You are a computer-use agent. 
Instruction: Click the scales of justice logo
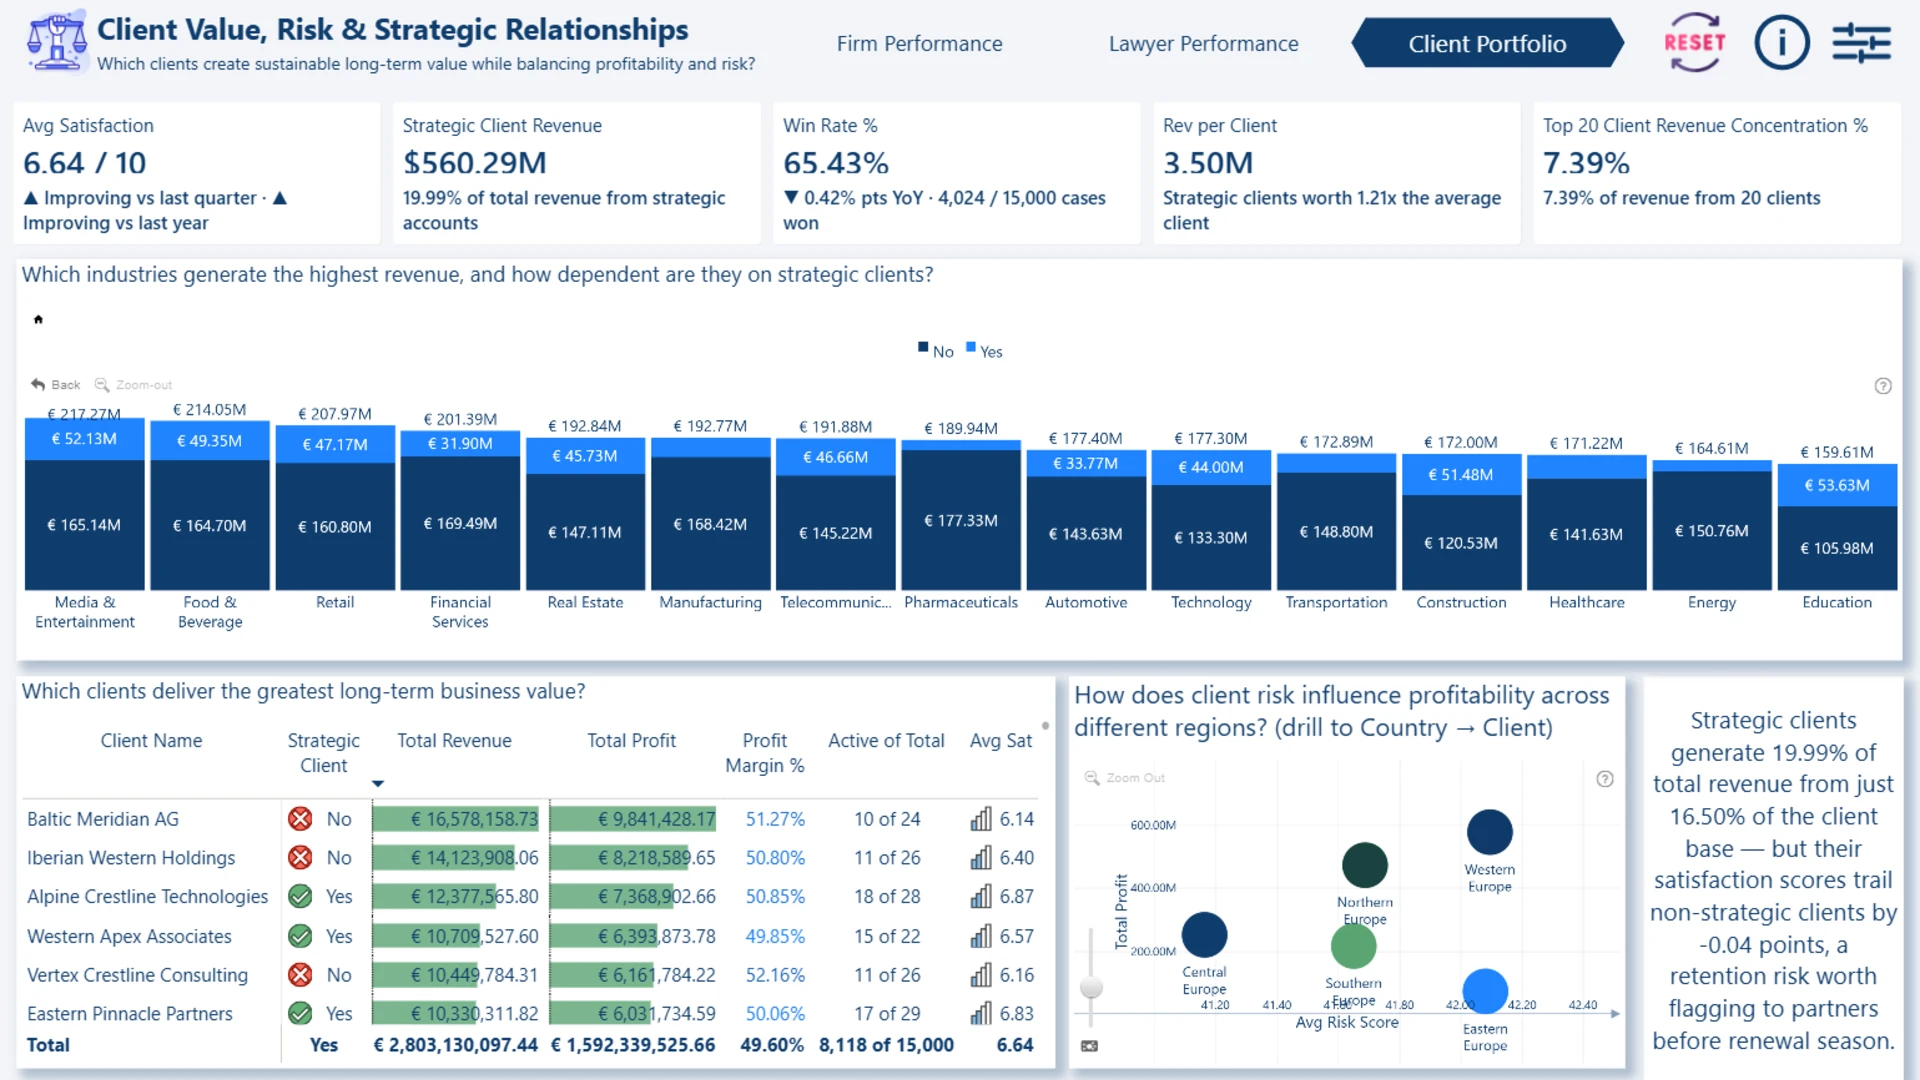click(x=56, y=41)
